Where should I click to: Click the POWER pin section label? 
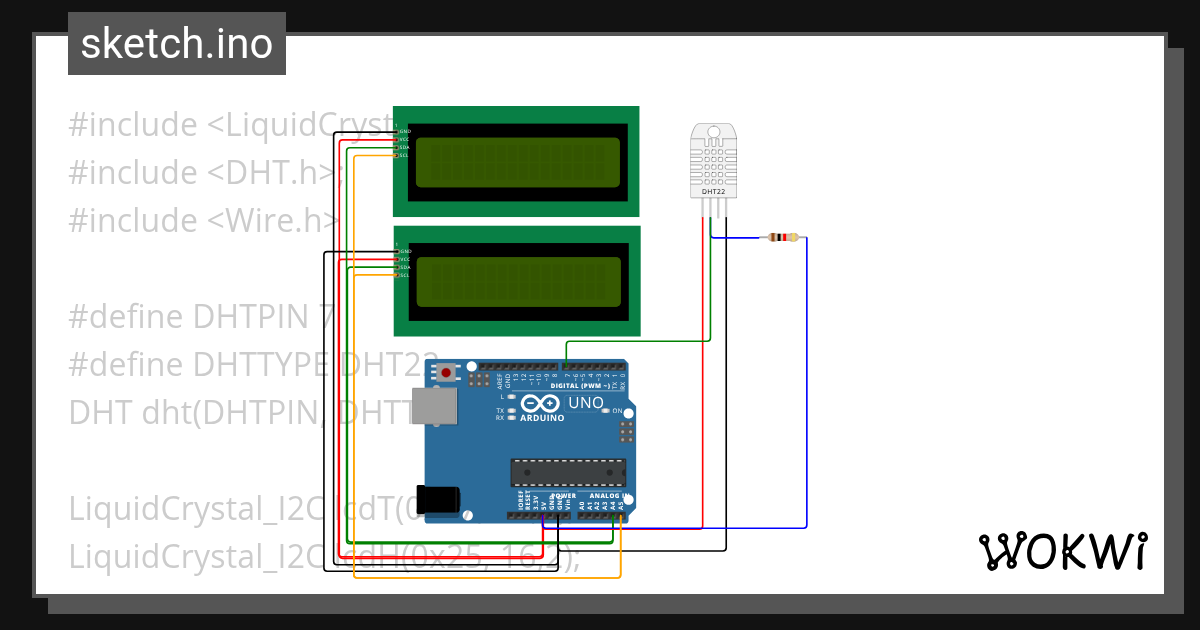tap(565, 496)
